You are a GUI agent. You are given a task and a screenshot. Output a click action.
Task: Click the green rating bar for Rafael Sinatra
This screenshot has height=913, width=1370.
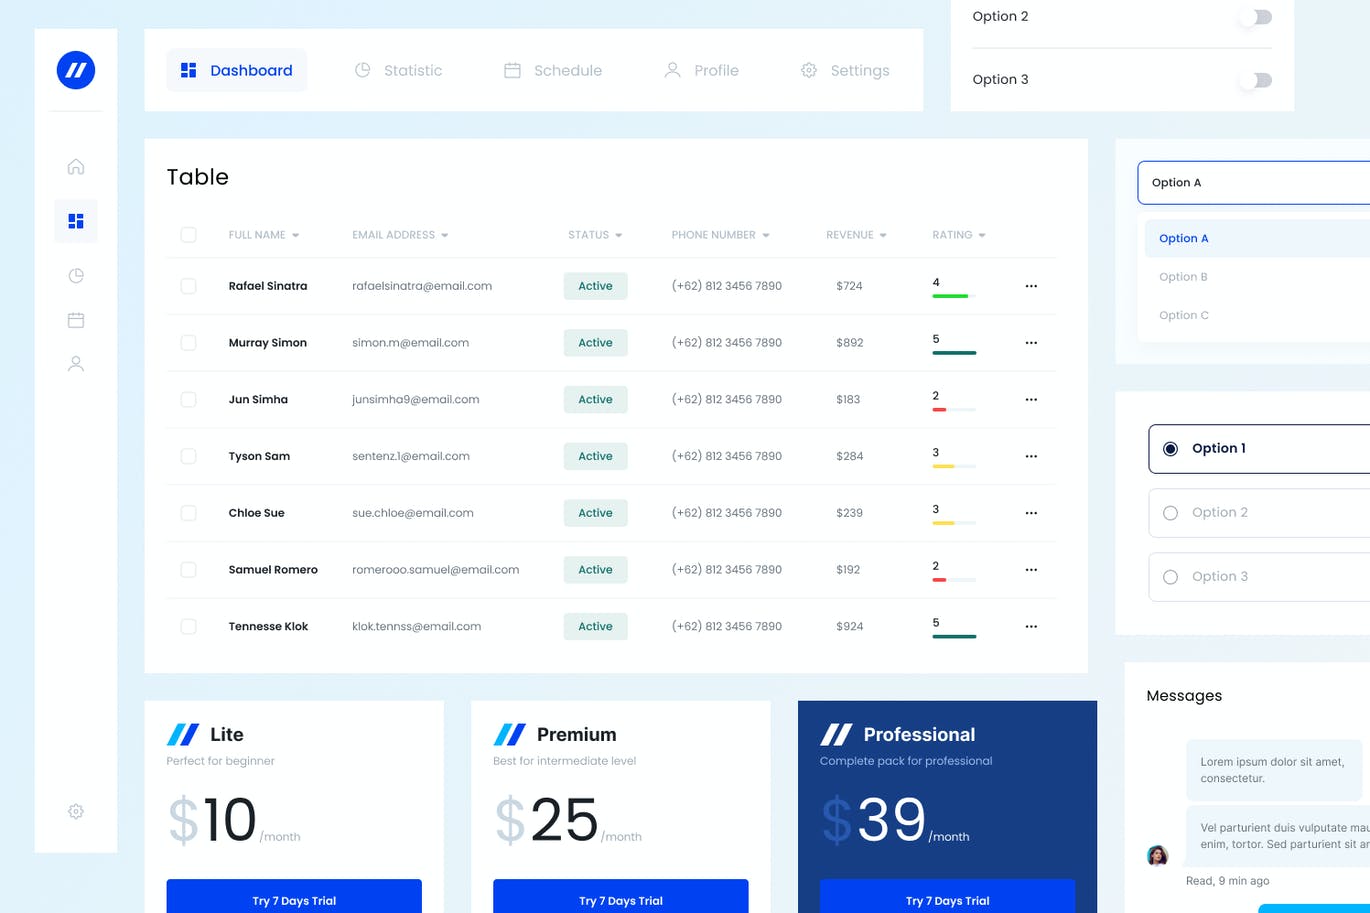[x=950, y=296]
